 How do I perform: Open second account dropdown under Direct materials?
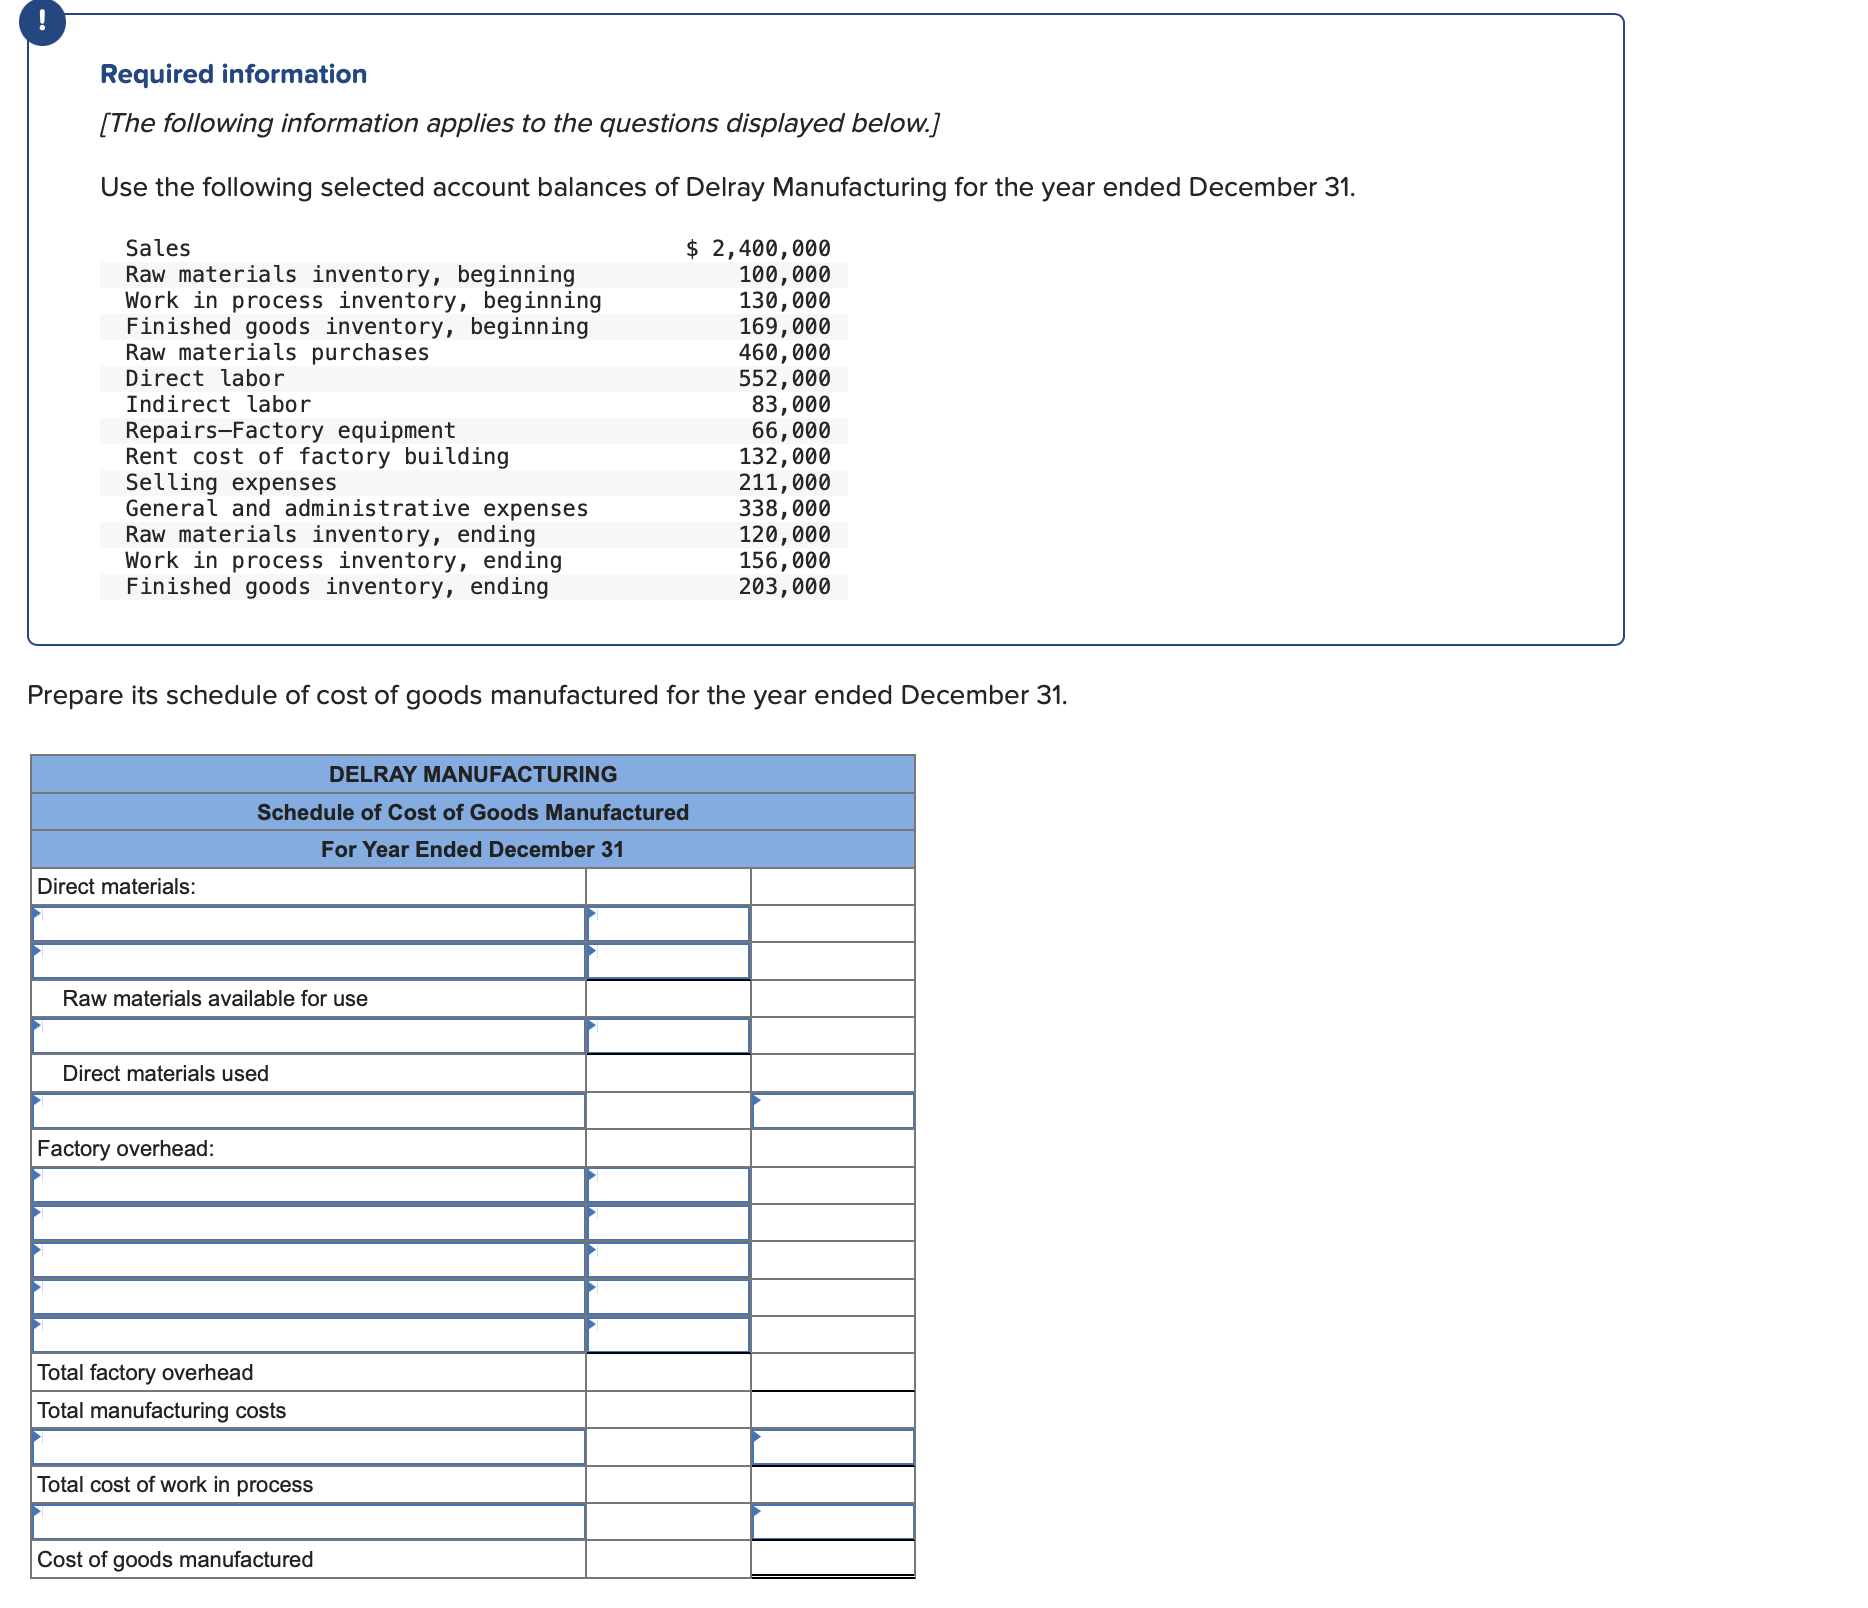pyautogui.click(x=308, y=961)
